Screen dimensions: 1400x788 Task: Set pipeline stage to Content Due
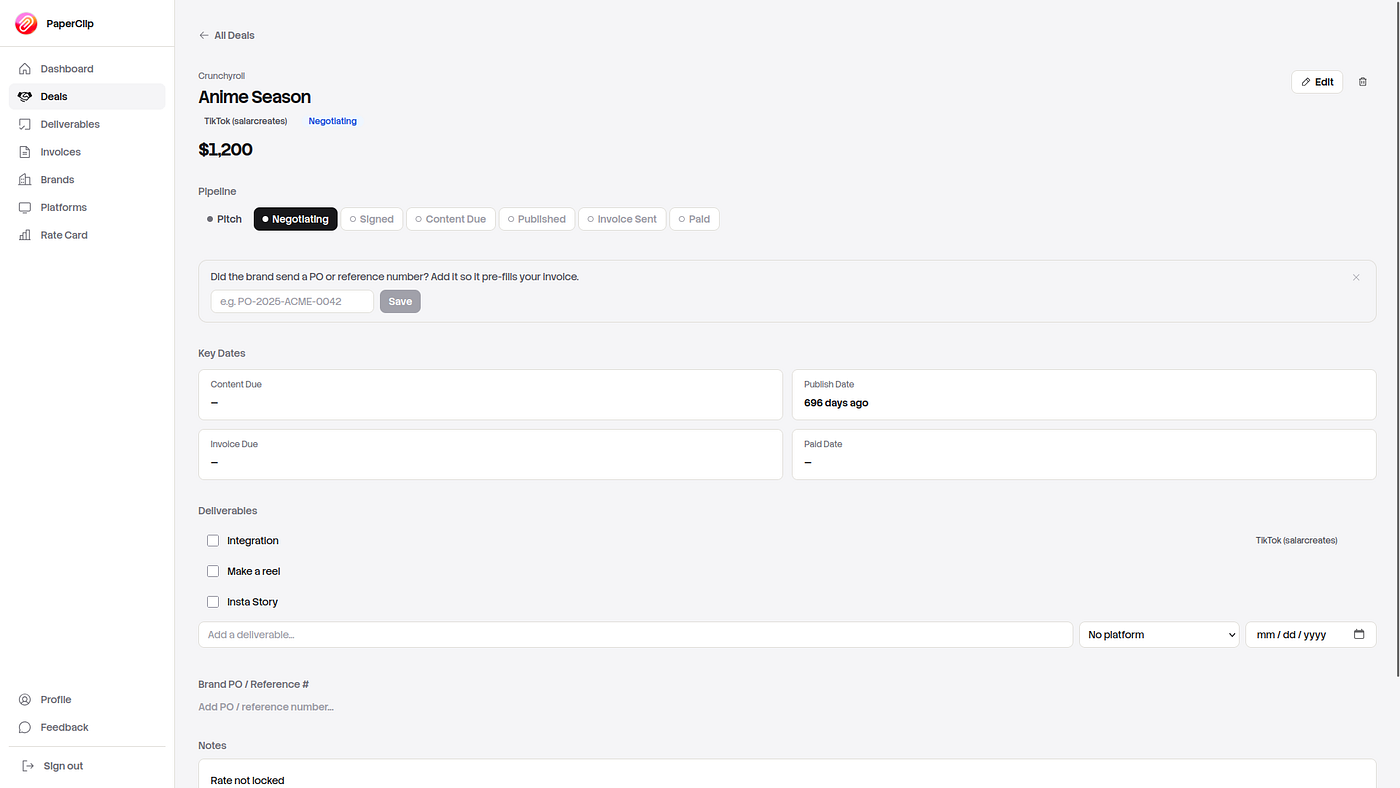[x=451, y=219]
